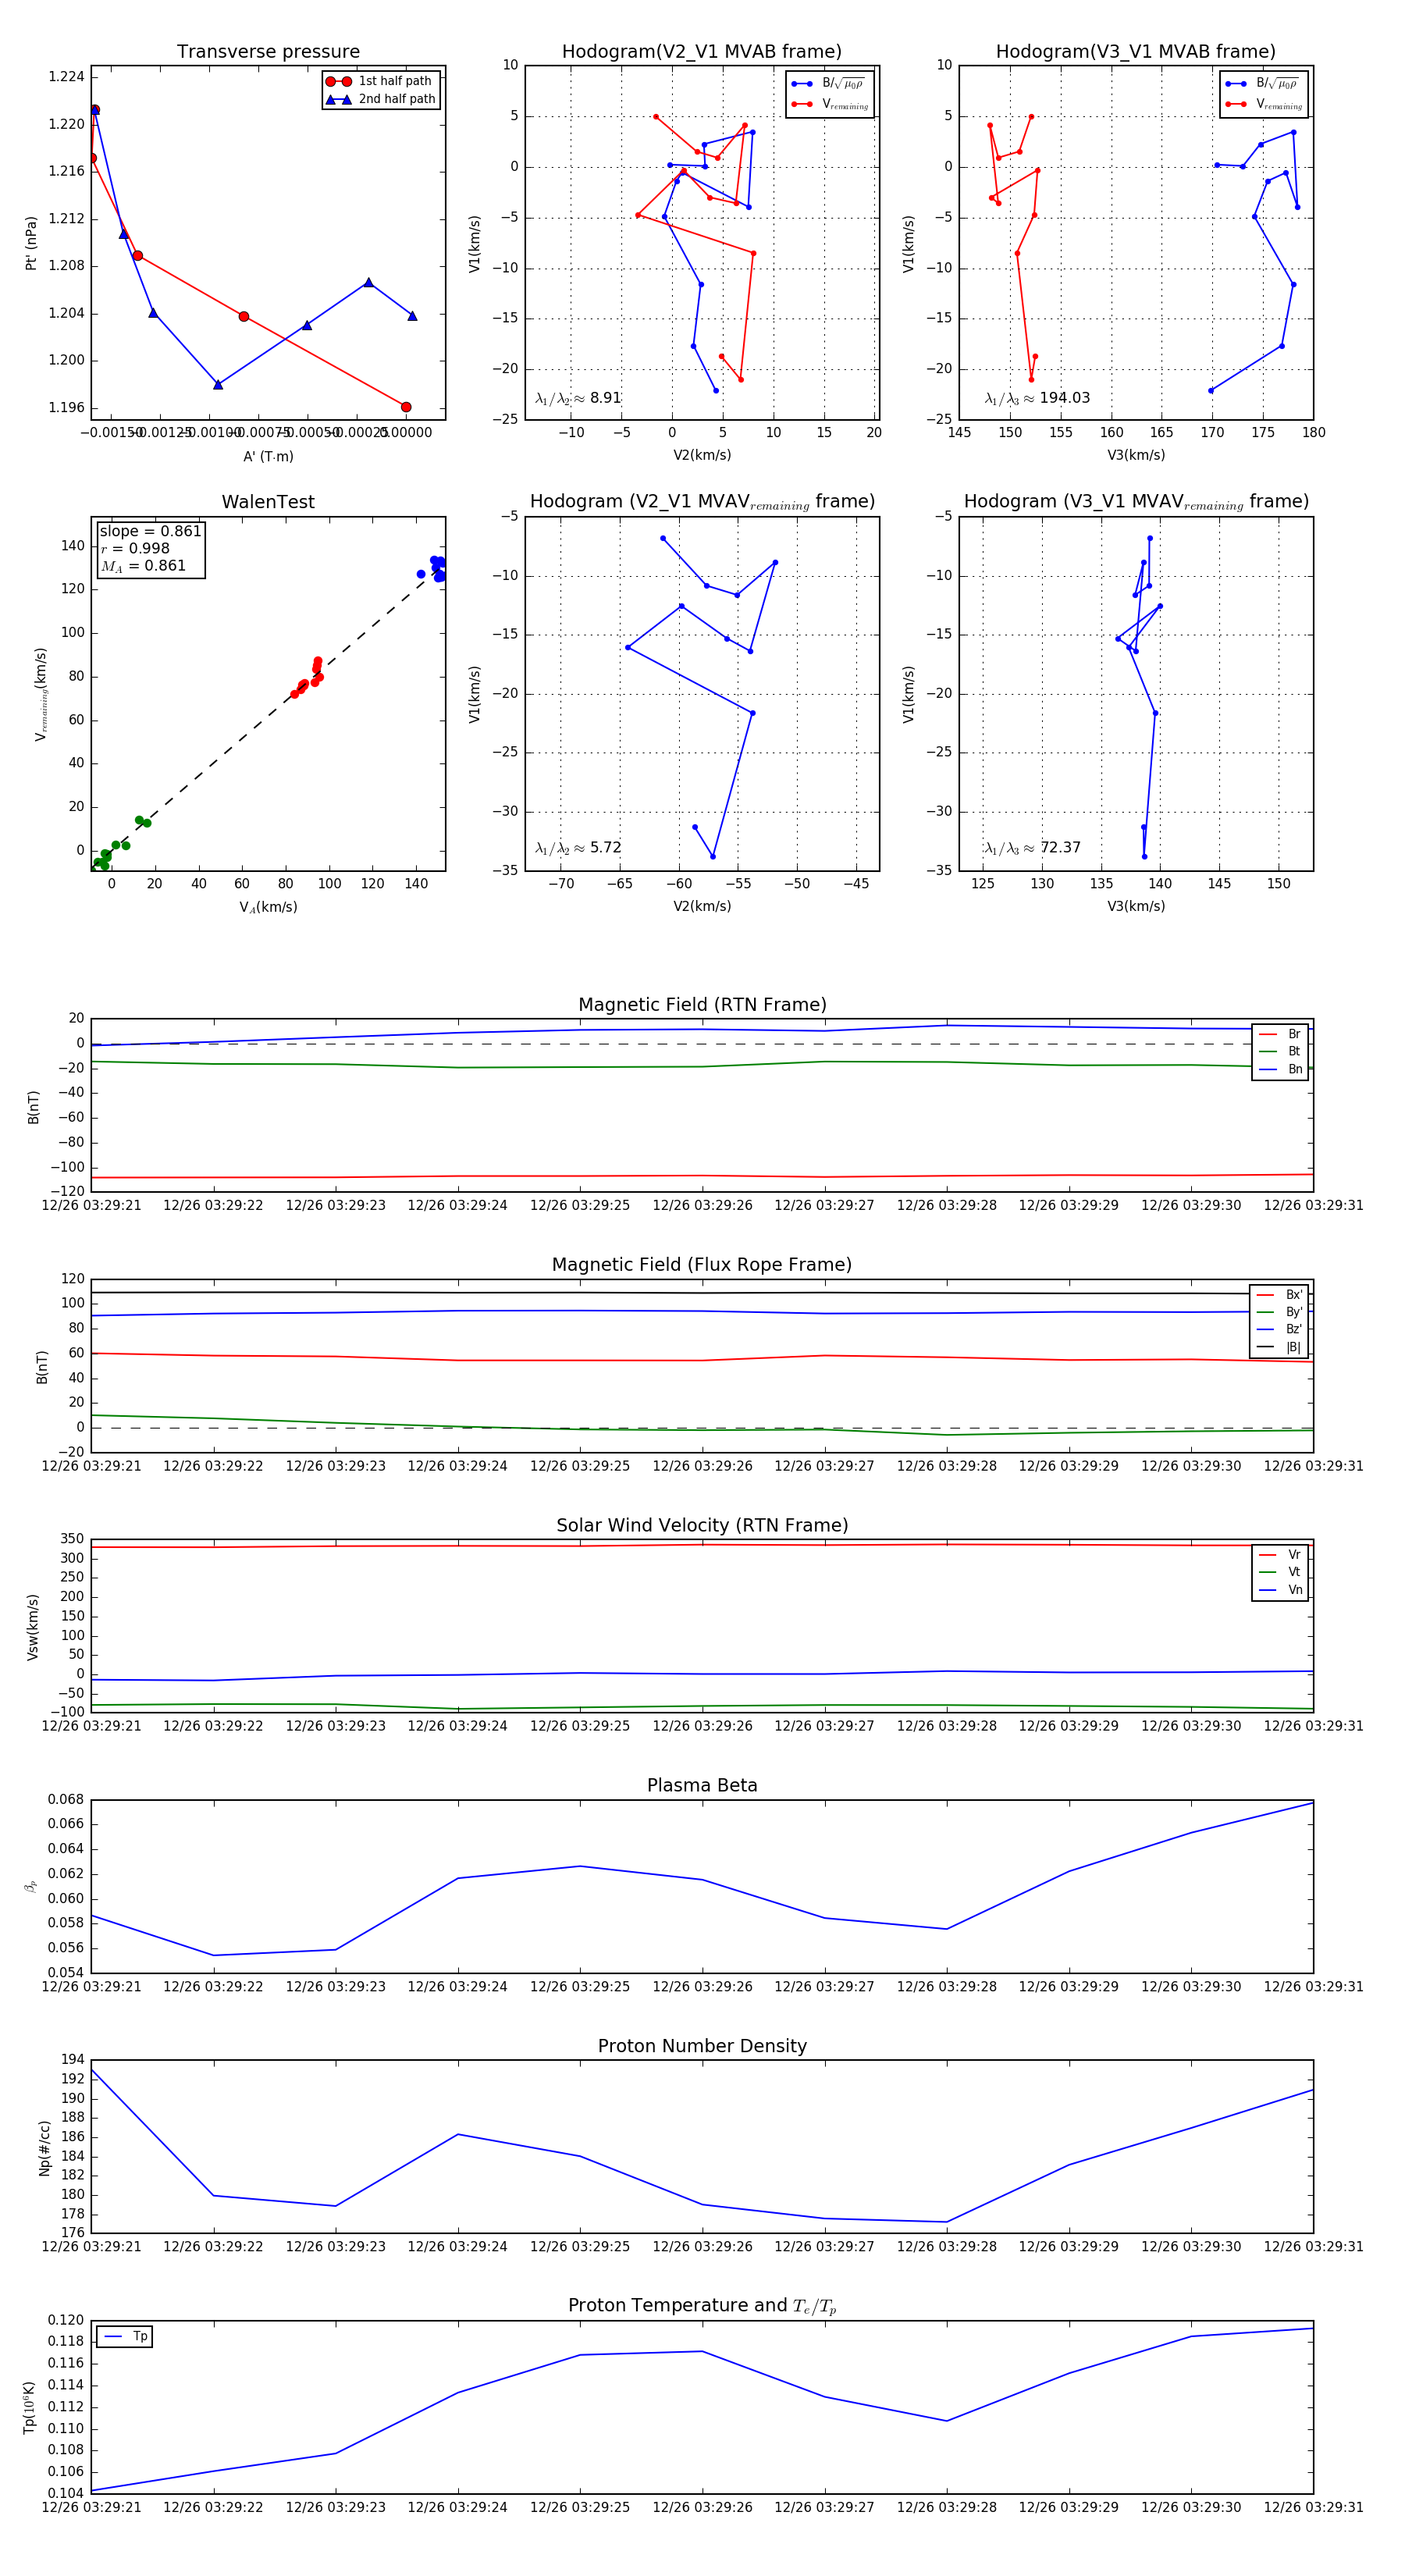The height and width of the screenshot is (2576, 1405).
Task: Click the Proton Number Density title
Action: (702, 2046)
